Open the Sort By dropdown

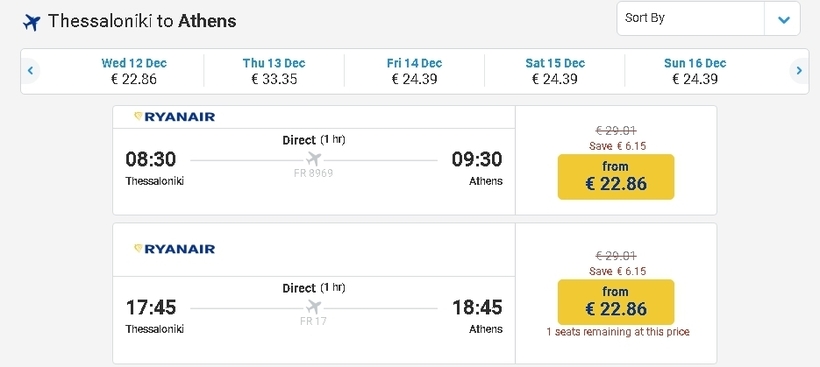coord(708,18)
